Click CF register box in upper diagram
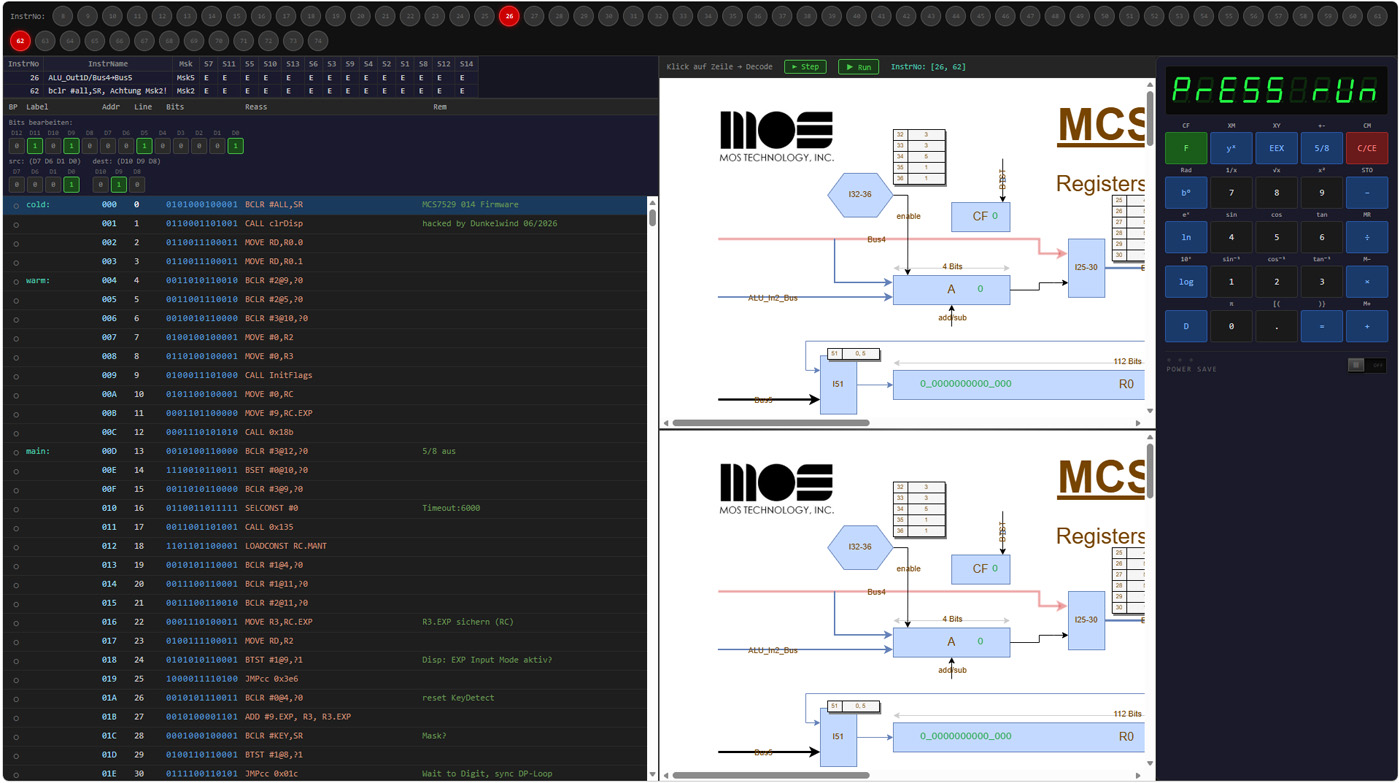Screen dimensions: 1400x783 coord(980,217)
